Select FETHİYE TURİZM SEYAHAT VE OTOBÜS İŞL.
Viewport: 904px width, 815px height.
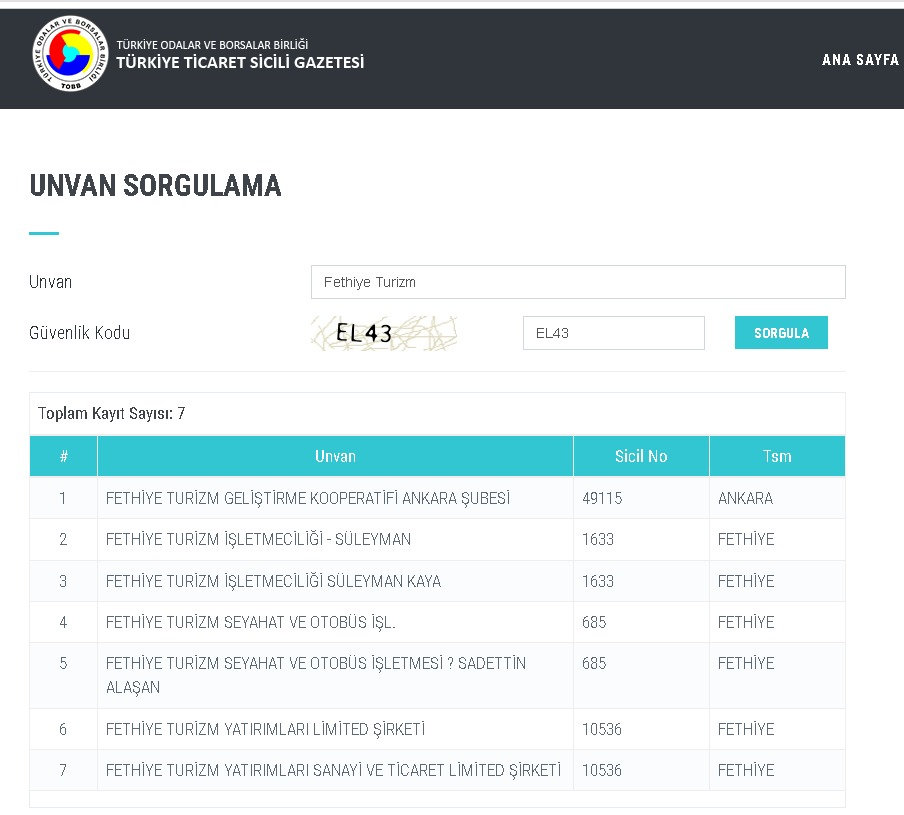pos(251,622)
